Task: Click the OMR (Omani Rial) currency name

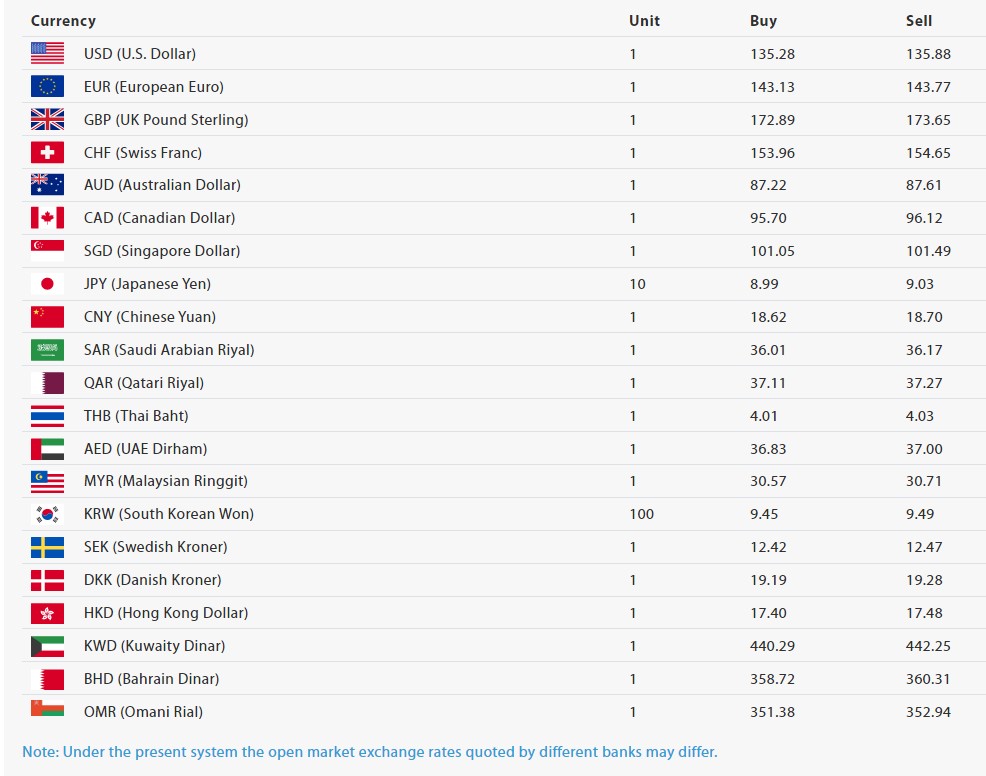Action: [x=143, y=712]
